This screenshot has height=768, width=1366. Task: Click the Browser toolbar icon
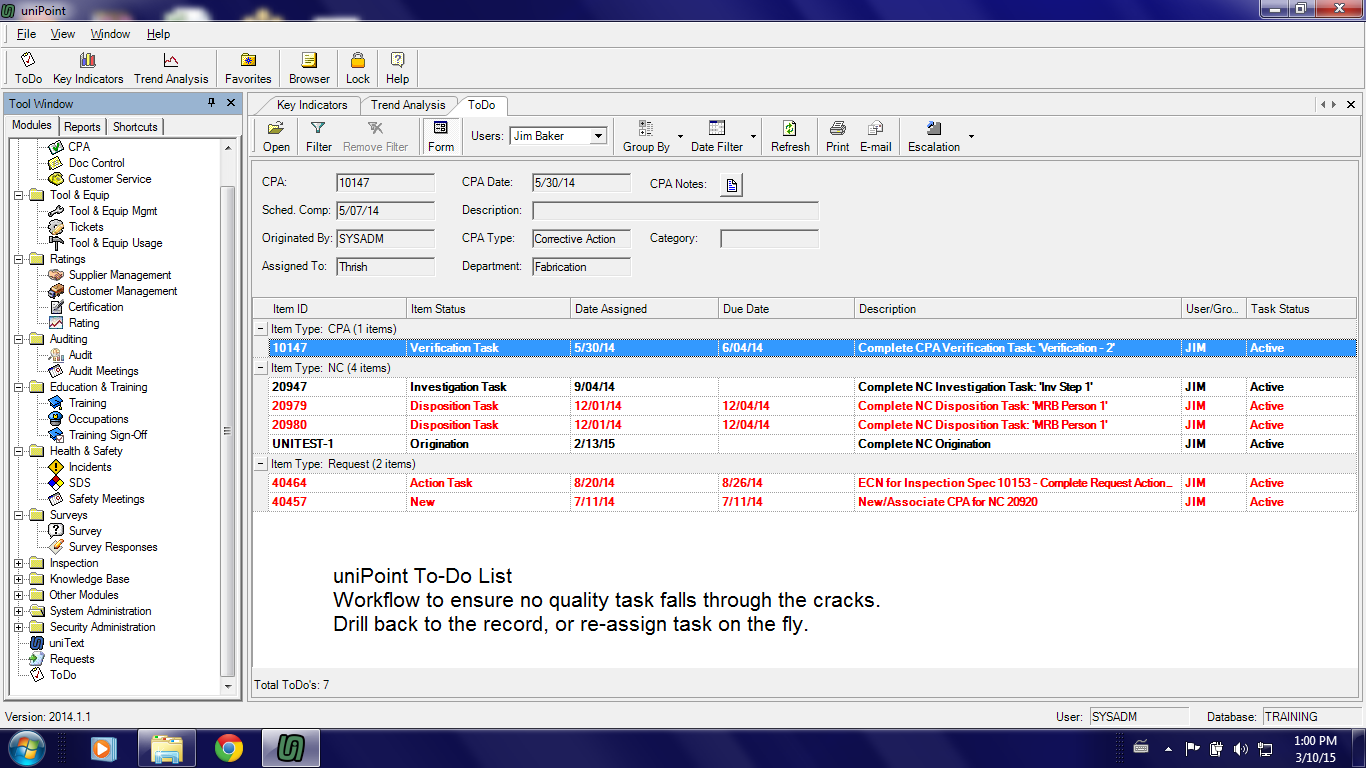[x=309, y=68]
